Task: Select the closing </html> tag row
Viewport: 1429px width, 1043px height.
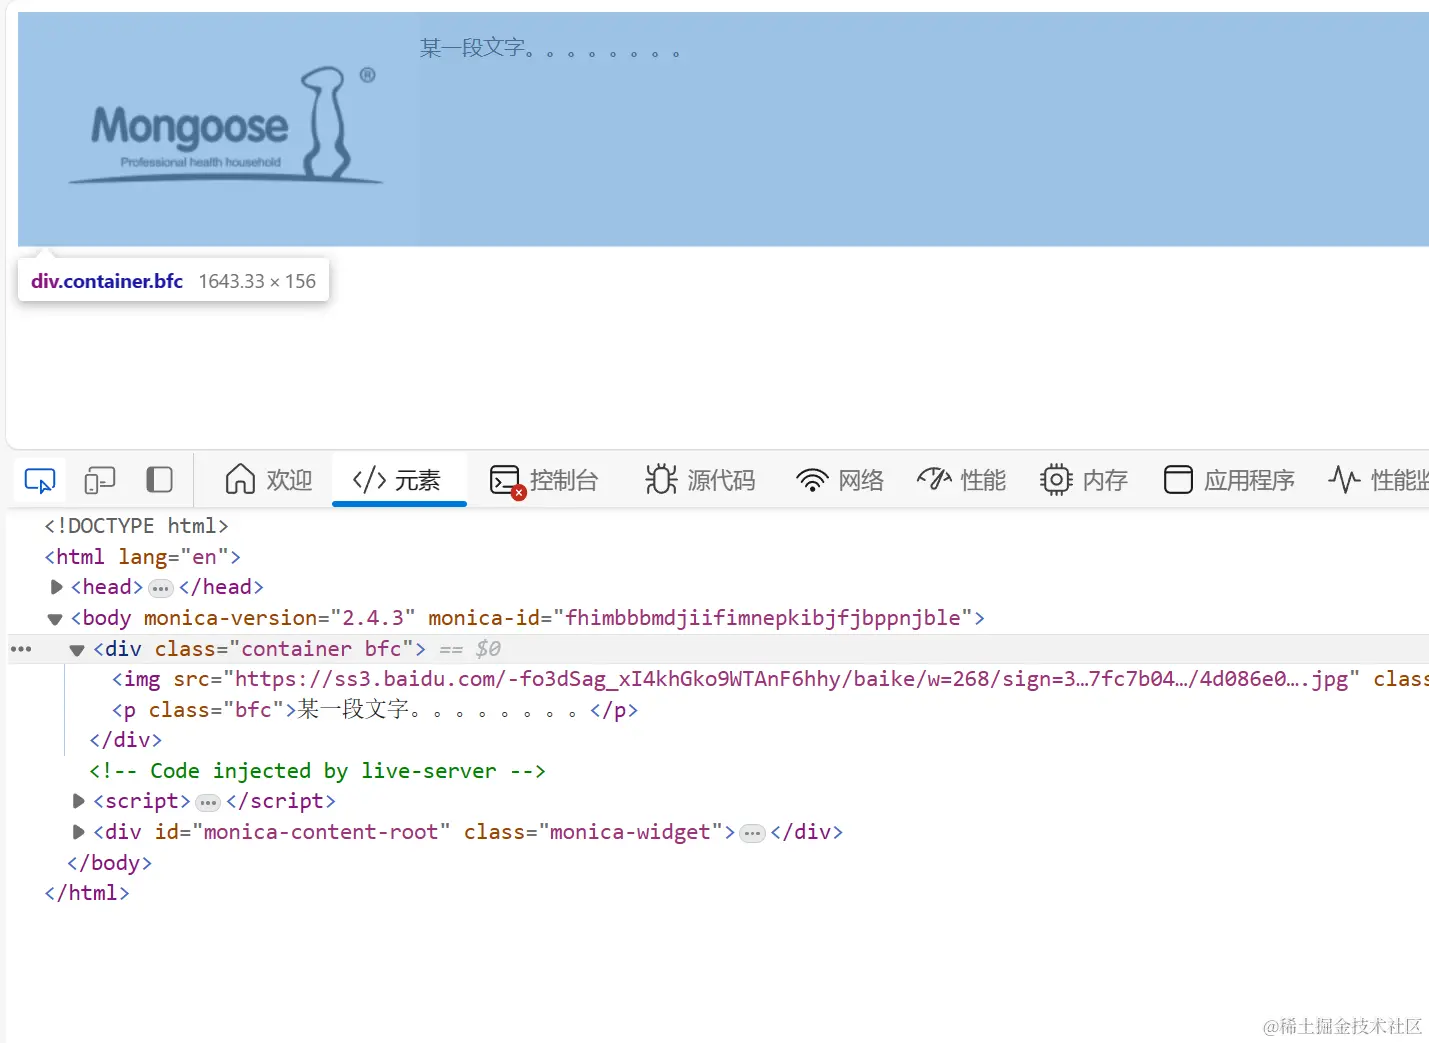Action: [87, 893]
